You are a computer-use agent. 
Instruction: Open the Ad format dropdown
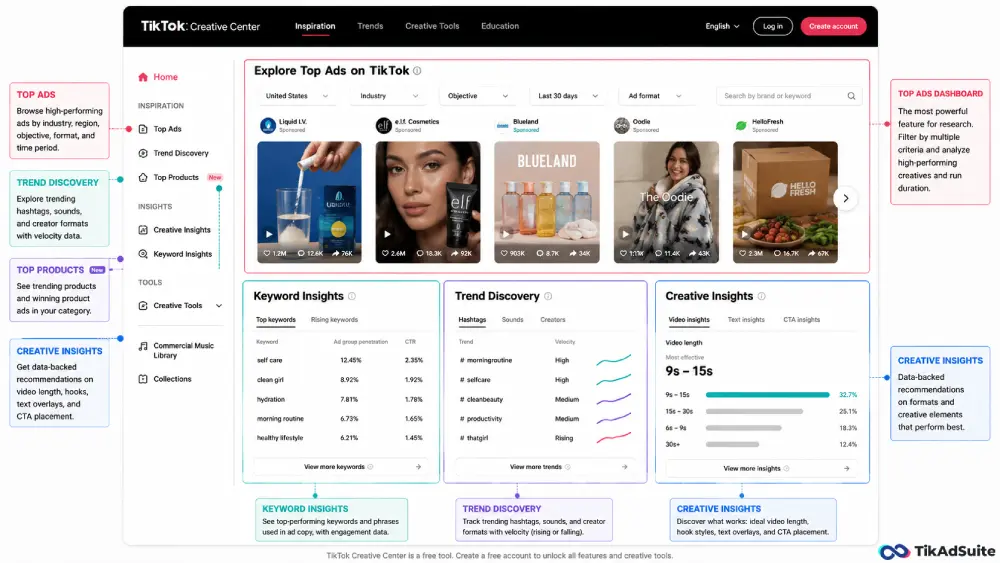(655, 96)
